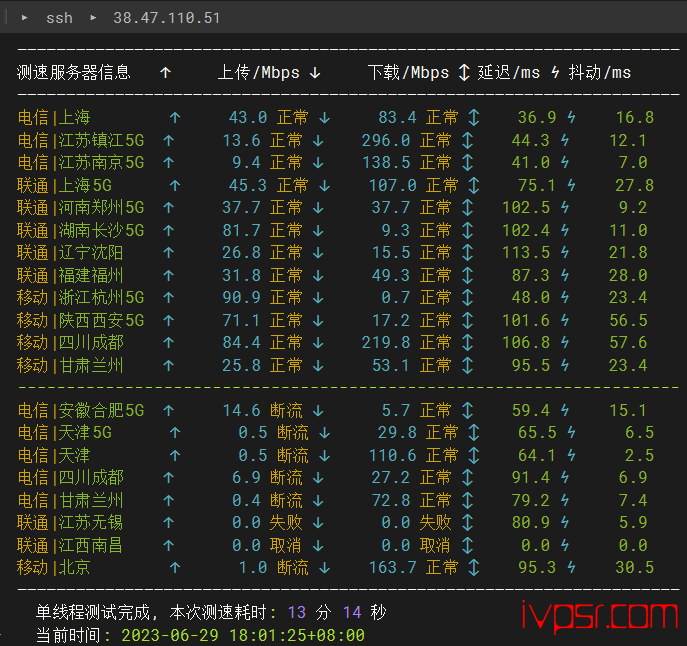The image size is (687, 646).
Task: Click 断流 upload status for 安徽合肥5G
Action: (x=286, y=411)
